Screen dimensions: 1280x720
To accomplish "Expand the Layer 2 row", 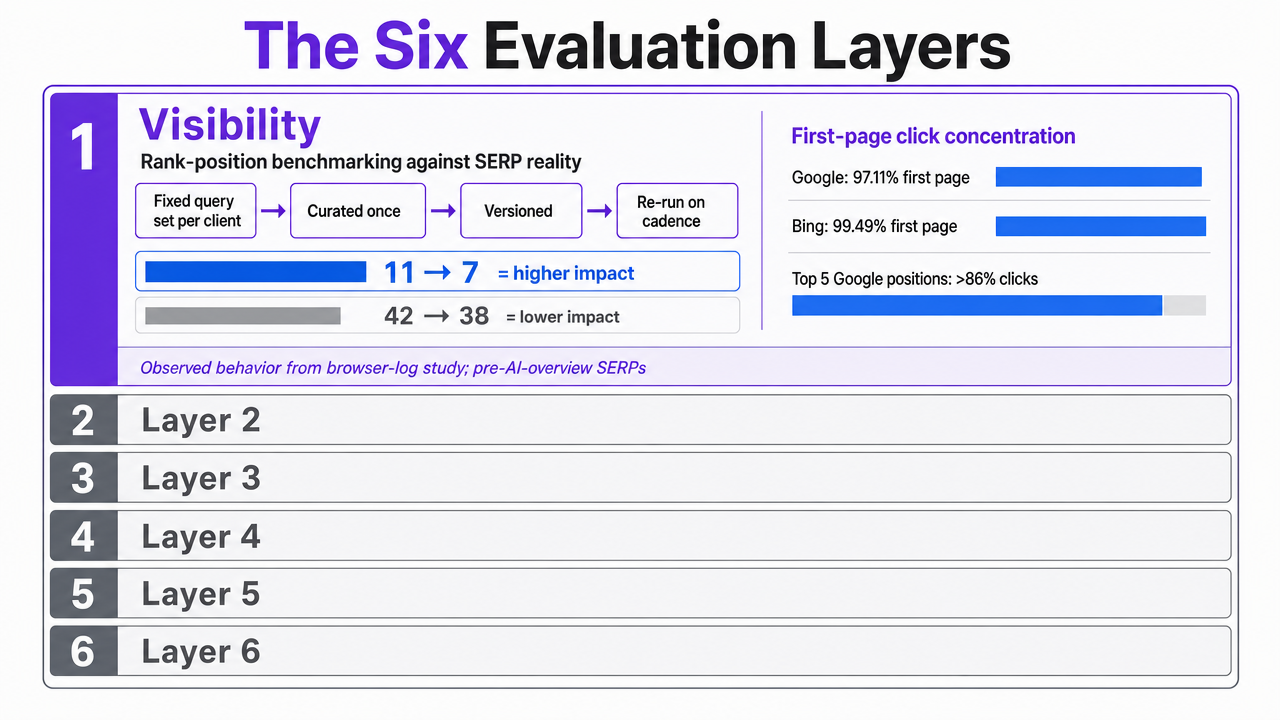I will (x=640, y=420).
